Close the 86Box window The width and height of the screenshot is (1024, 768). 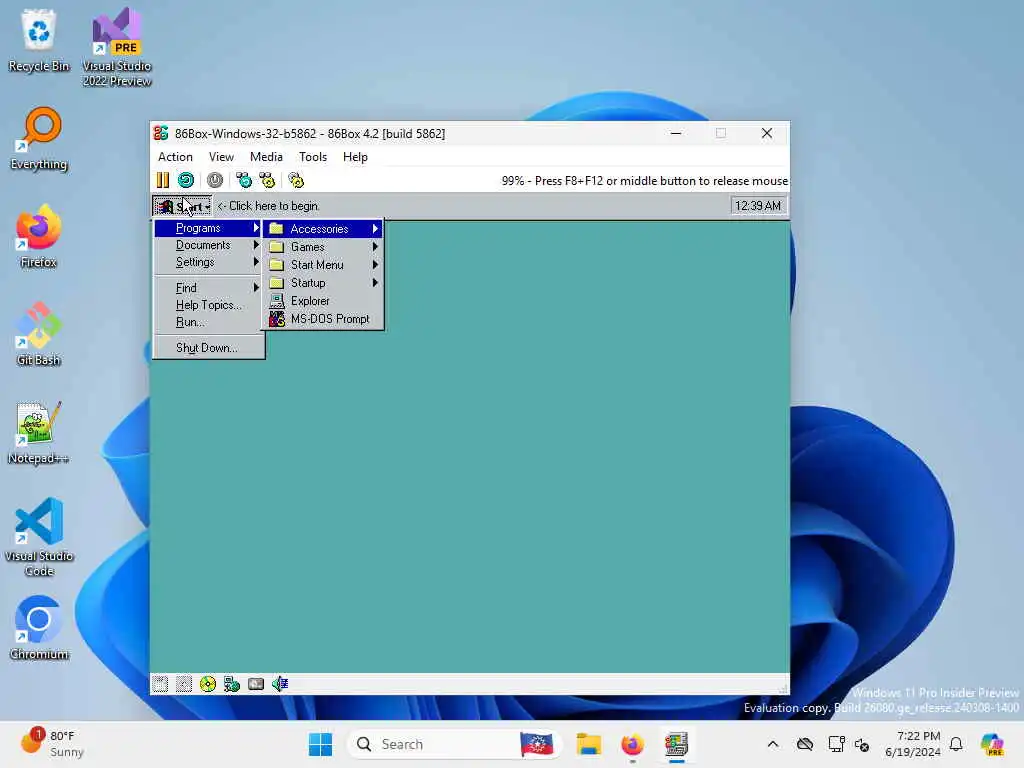(x=767, y=133)
